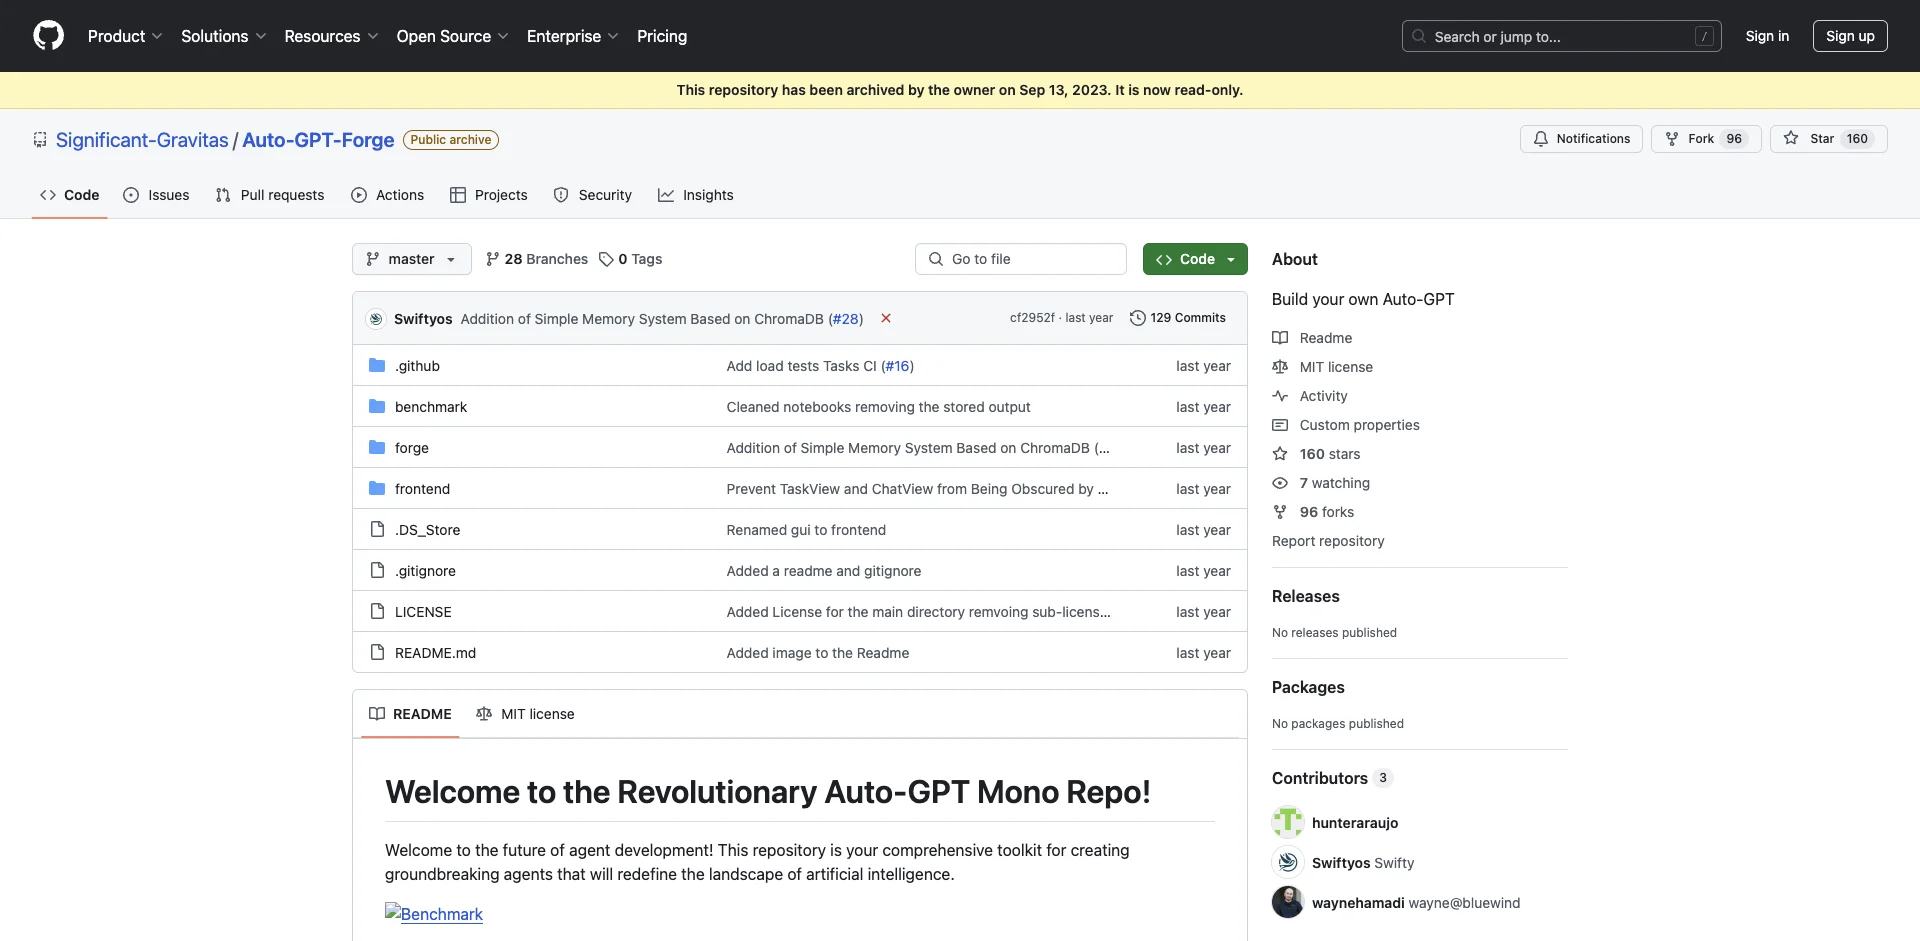Click the Pricing link
Image resolution: width=1920 pixels, height=941 pixels.
pos(662,36)
